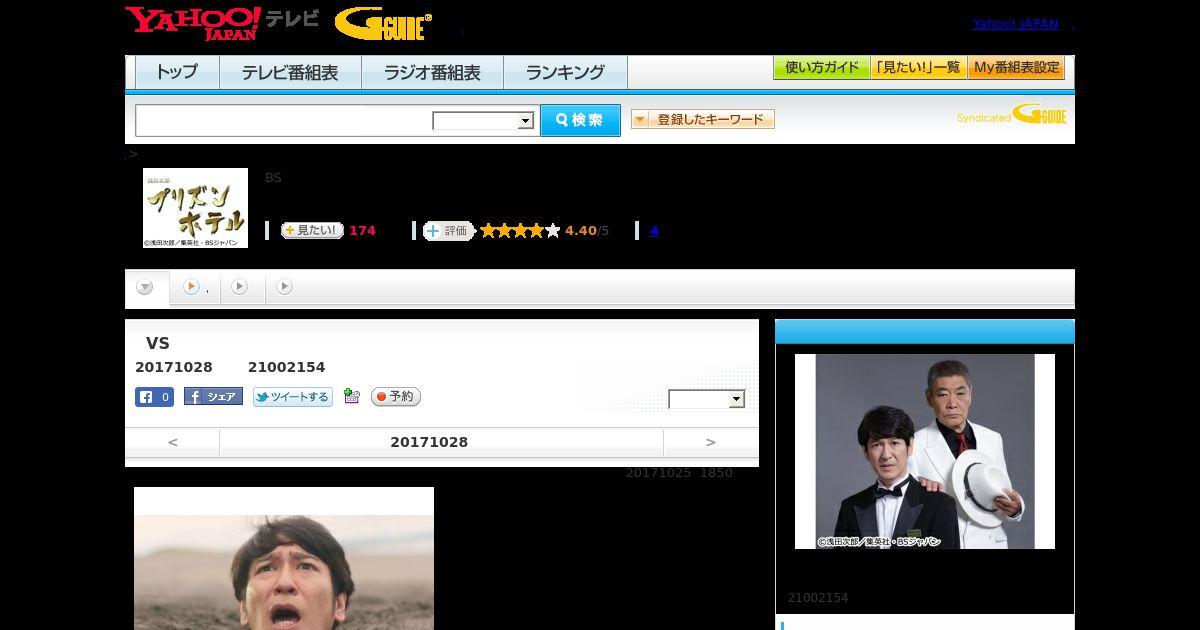The image size is (1200, 630).
Task: Open the ランキング tab
Action: point(565,73)
